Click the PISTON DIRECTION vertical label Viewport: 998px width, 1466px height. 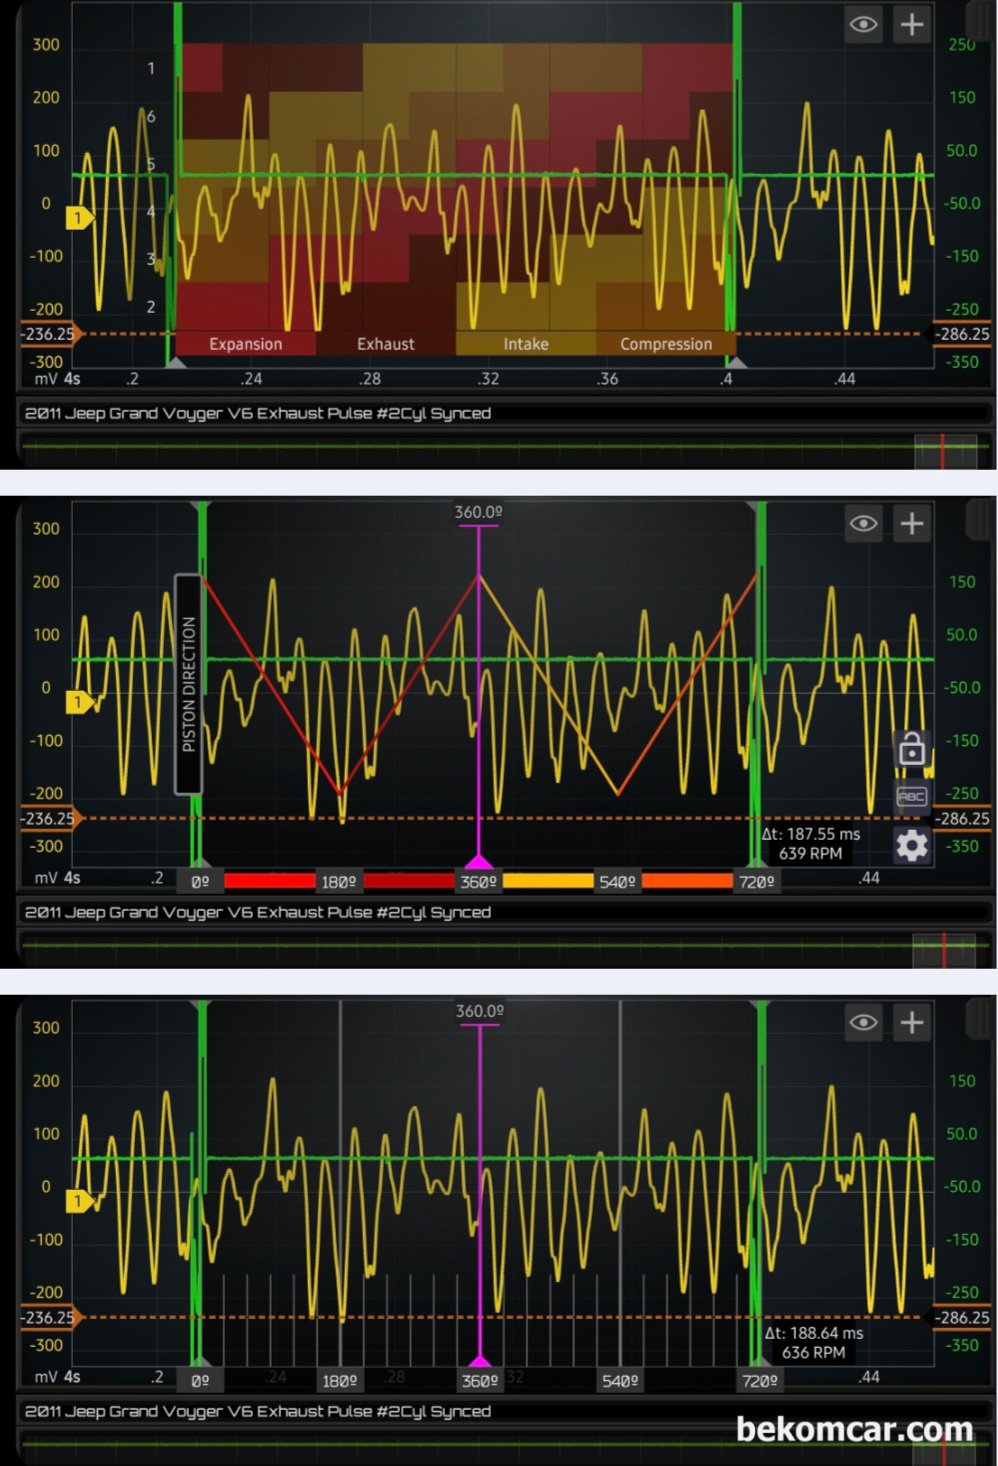(x=188, y=684)
